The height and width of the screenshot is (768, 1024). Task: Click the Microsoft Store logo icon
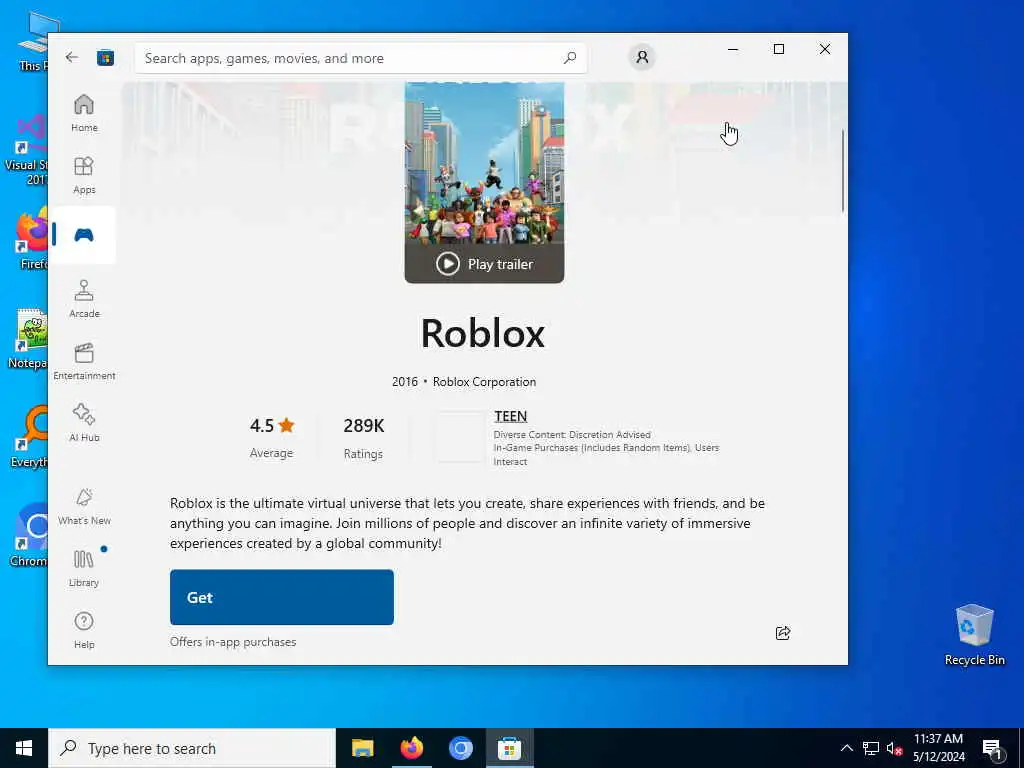tap(105, 57)
